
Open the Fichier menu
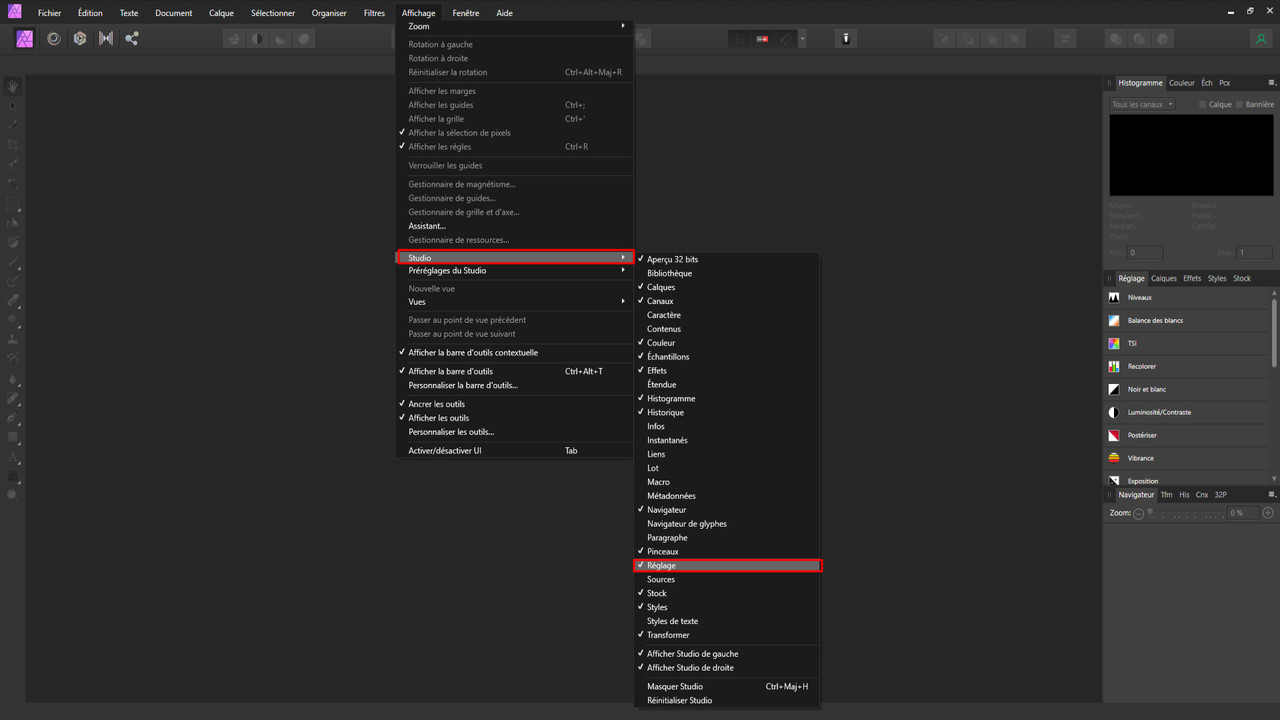(x=49, y=13)
